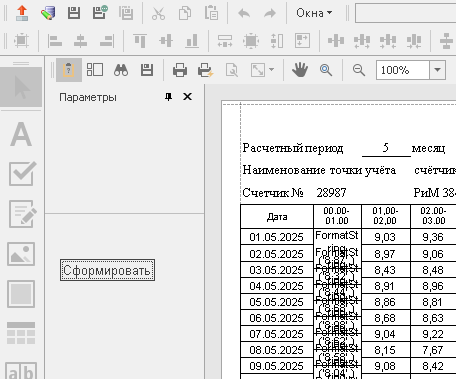This screenshot has height=379, width=456.
Task: Close the Параметры panel
Action: (188, 97)
